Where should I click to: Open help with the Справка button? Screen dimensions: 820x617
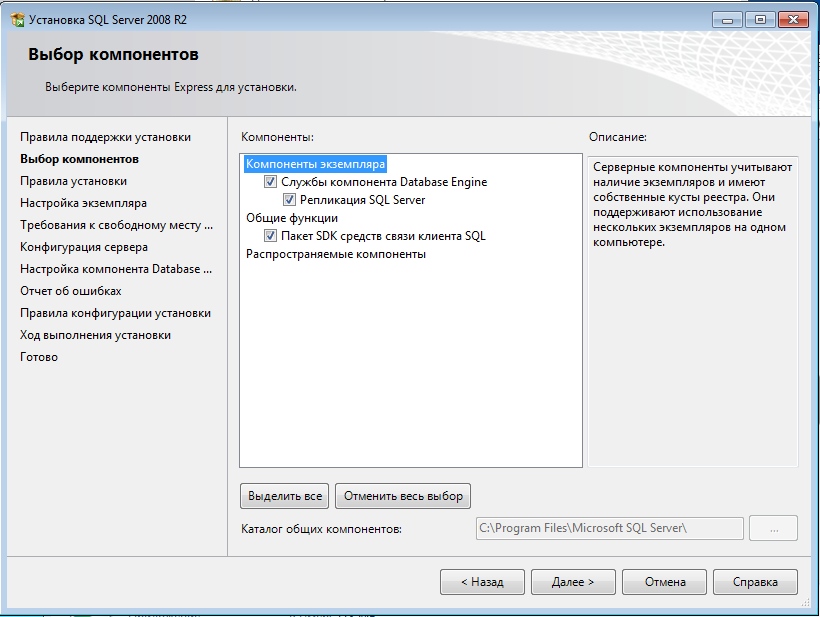point(755,582)
